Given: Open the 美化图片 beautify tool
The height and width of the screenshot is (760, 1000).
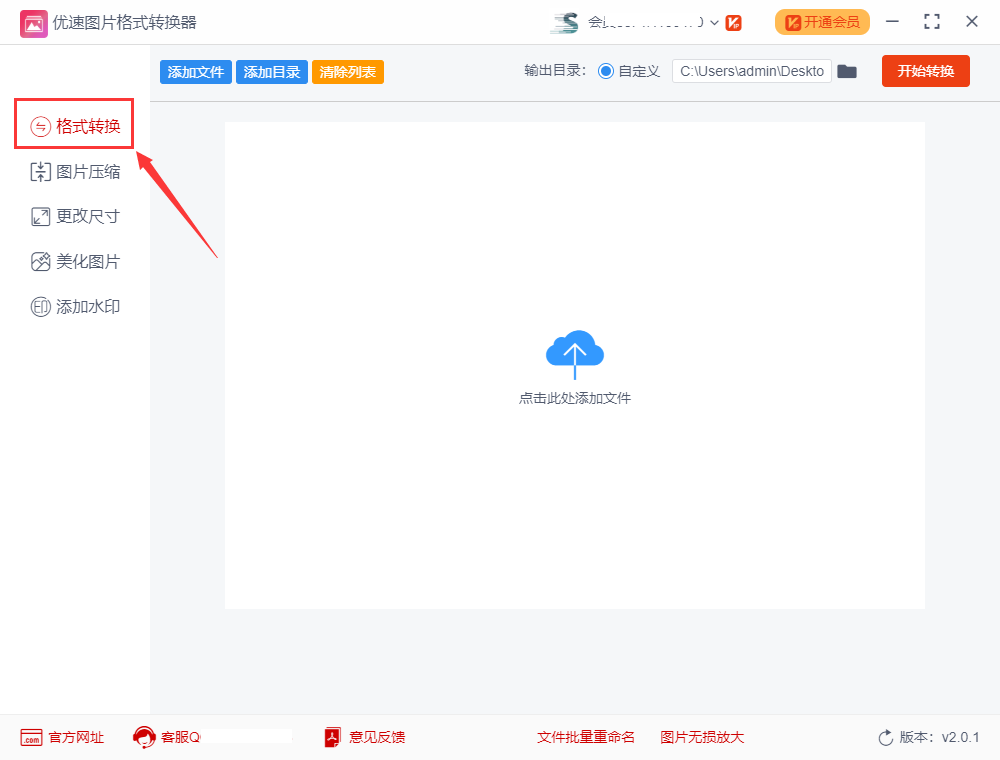Looking at the screenshot, I should (75, 260).
